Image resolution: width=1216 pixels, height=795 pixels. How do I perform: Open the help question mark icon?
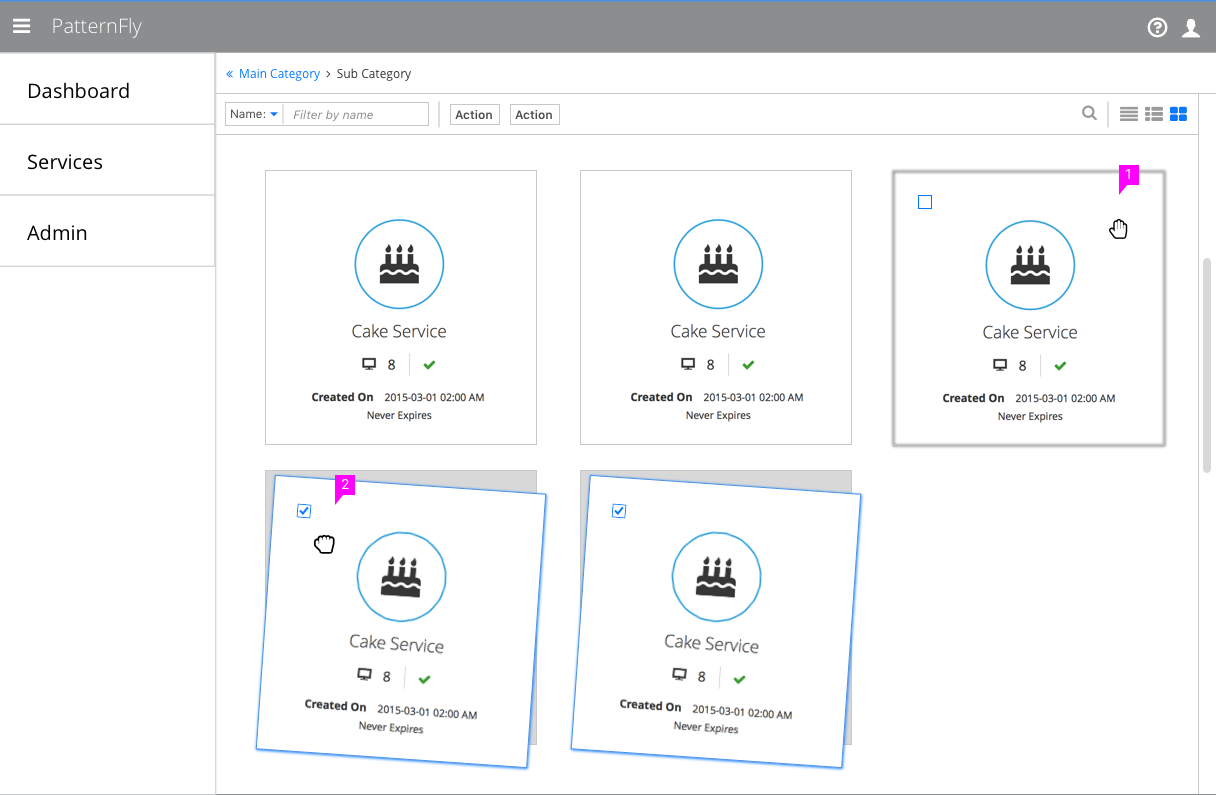pos(1157,28)
